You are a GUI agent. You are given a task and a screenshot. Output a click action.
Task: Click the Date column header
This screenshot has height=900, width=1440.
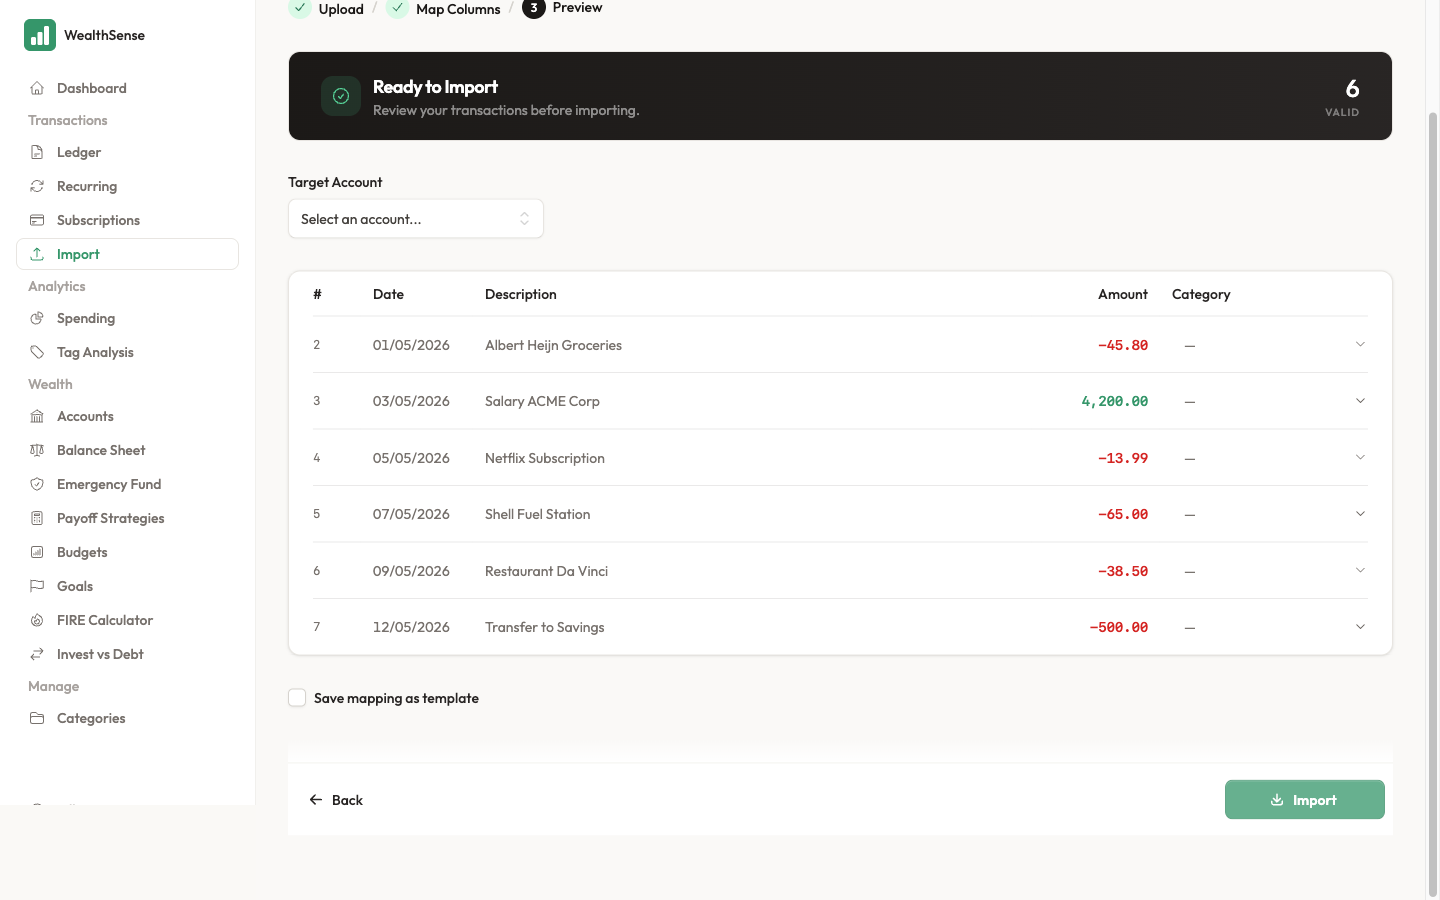point(388,294)
